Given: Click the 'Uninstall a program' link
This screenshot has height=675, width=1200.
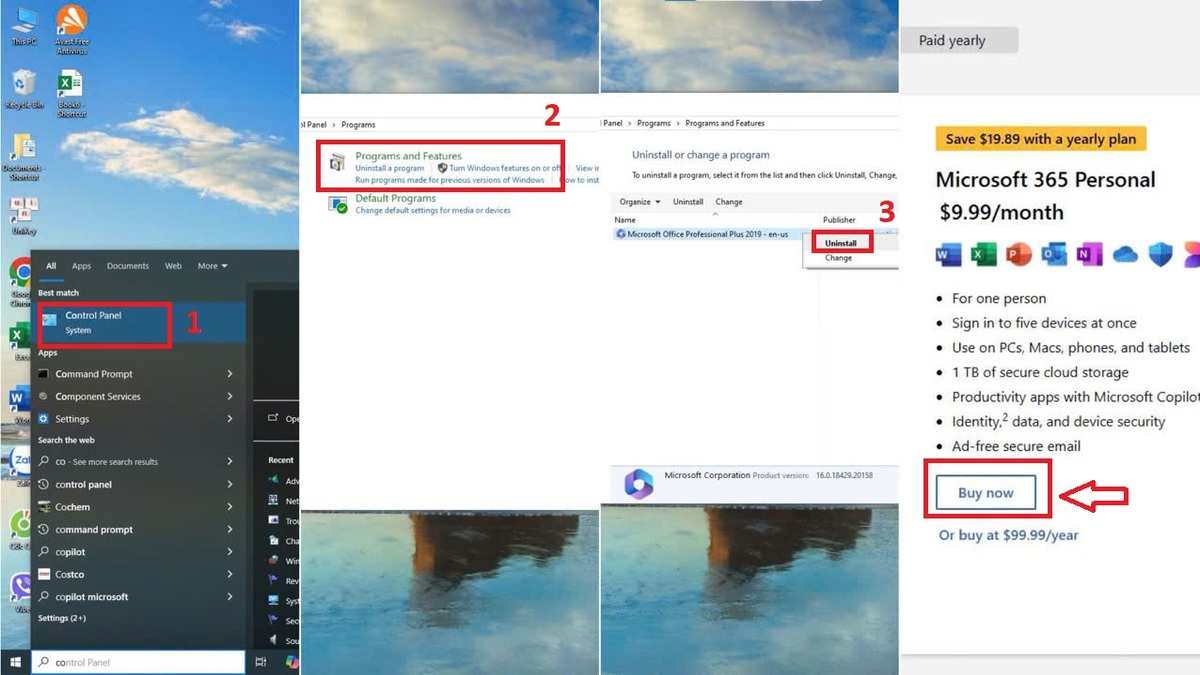Looking at the screenshot, I should tap(389, 168).
